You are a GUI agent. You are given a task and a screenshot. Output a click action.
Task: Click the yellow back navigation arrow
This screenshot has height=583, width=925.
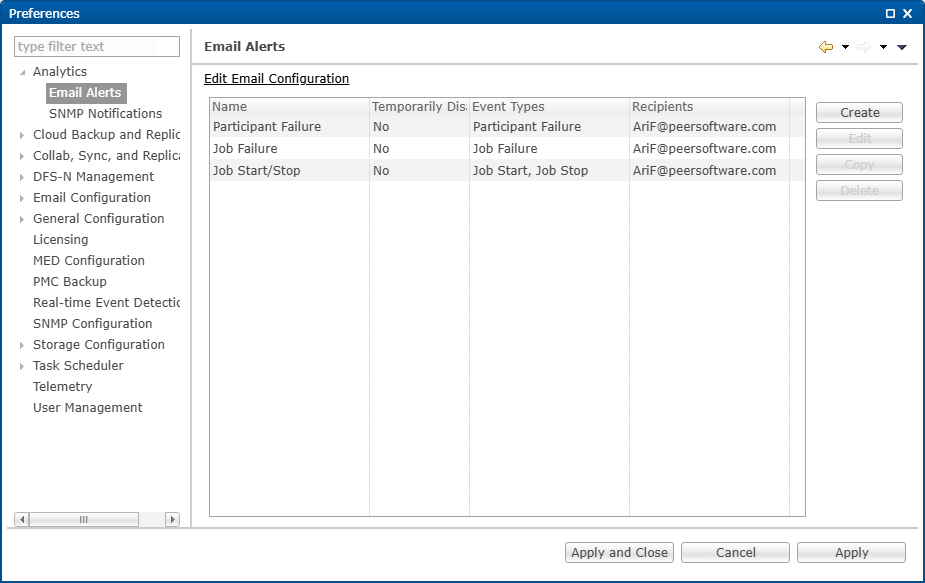pyautogui.click(x=826, y=47)
